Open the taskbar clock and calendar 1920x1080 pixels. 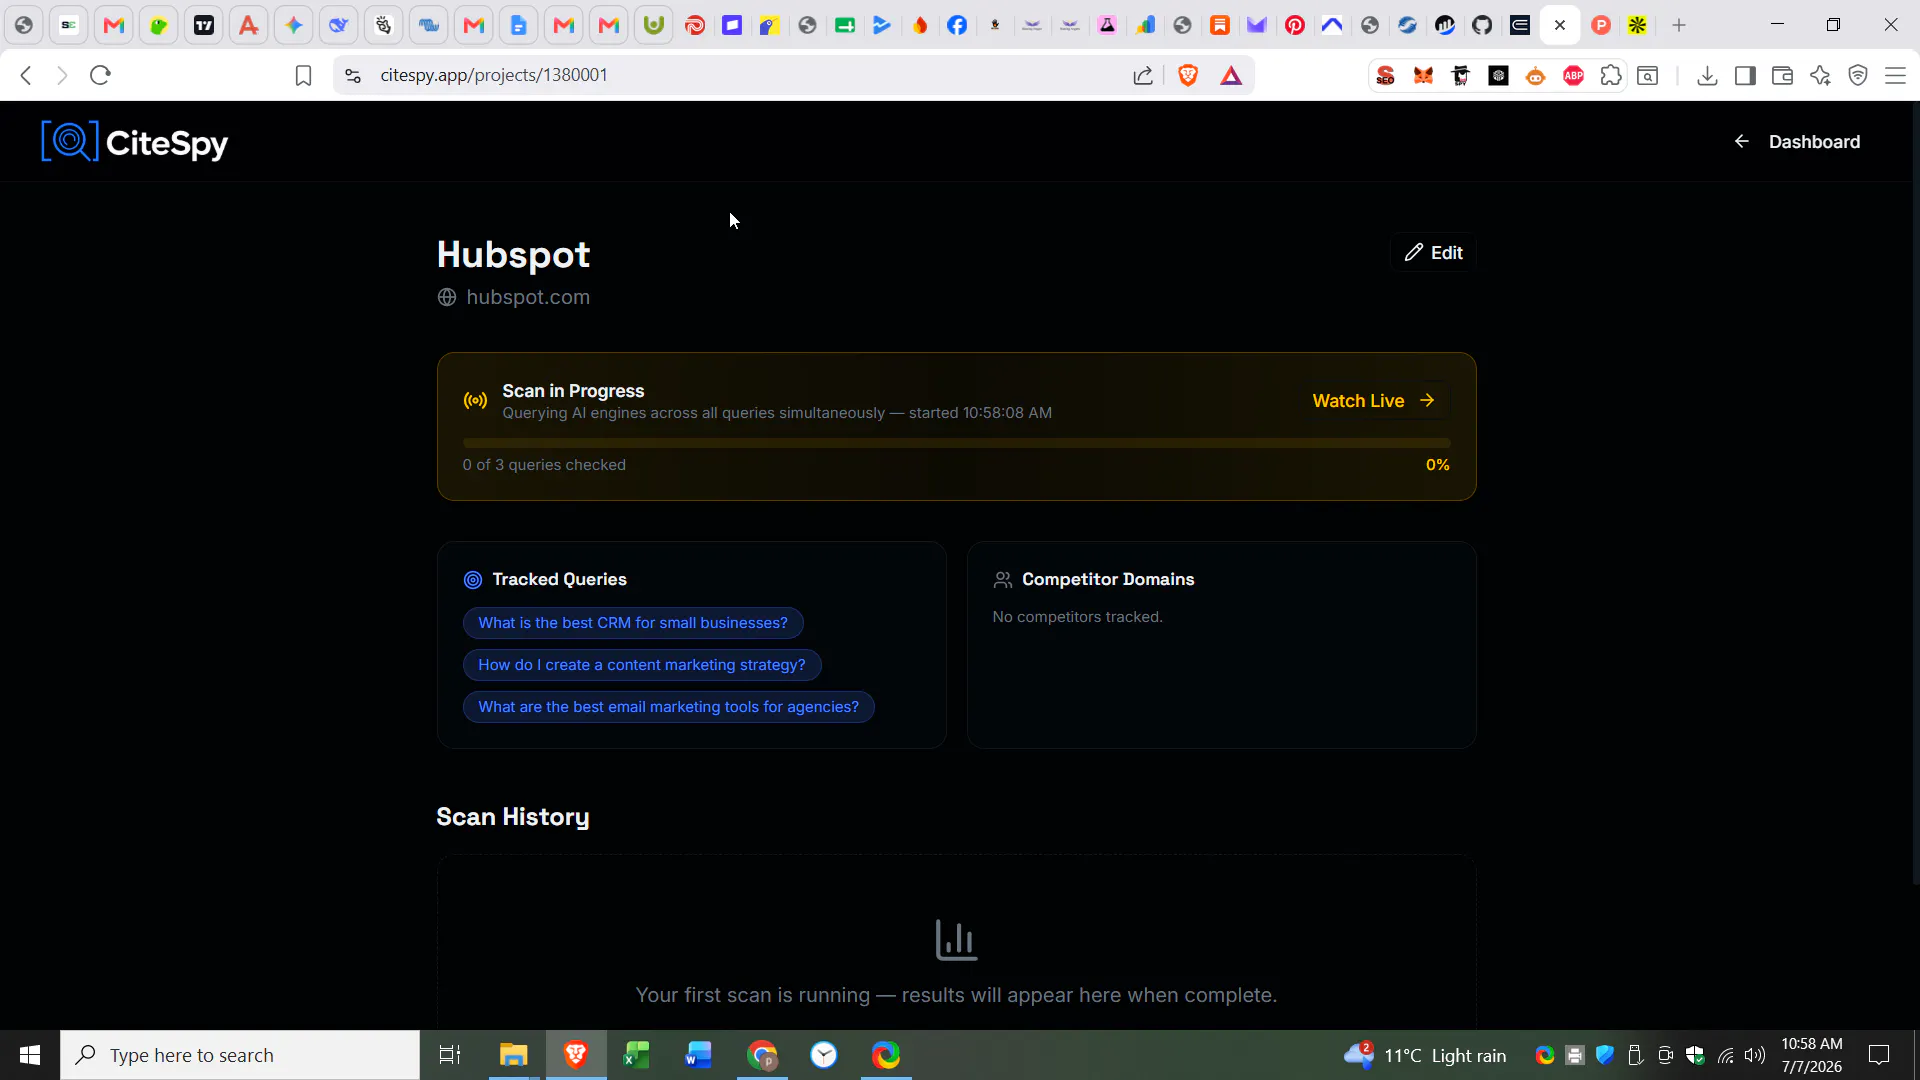[1812, 1055]
